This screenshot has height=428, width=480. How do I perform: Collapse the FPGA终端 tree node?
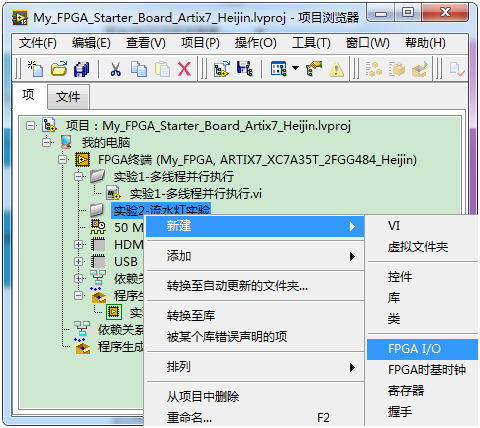(63, 160)
